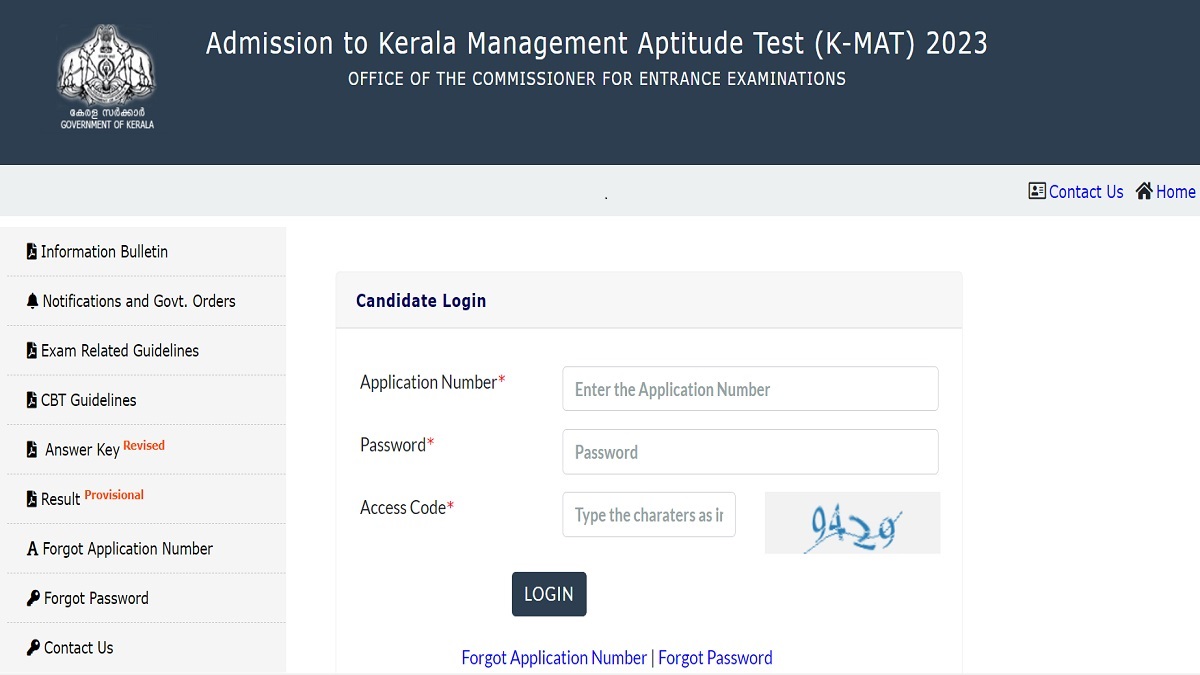Click the key icon beside Forgot Password in sidebar
Image resolution: width=1200 pixels, height=675 pixels.
[34, 598]
